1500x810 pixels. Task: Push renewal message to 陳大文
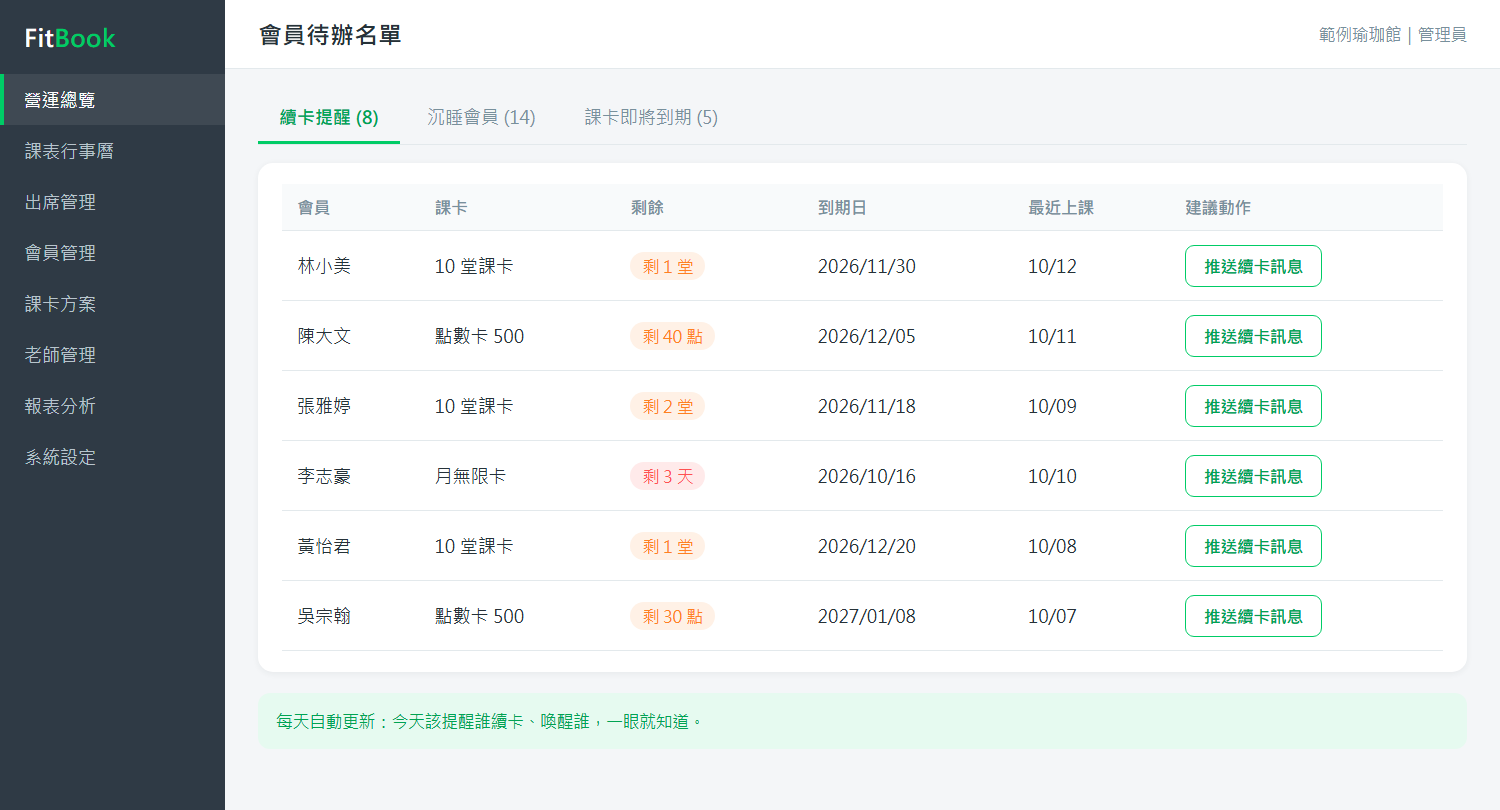(x=1253, y=336)
